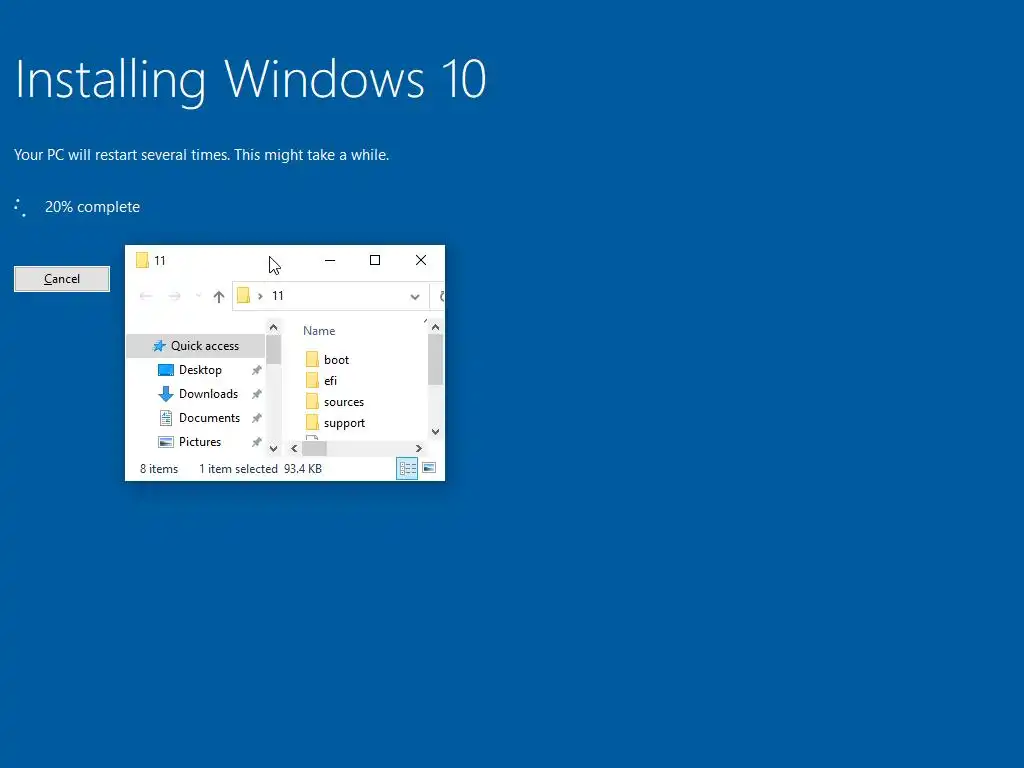Click the sources folder icon

pyautogui.click(x=312, y=402)
